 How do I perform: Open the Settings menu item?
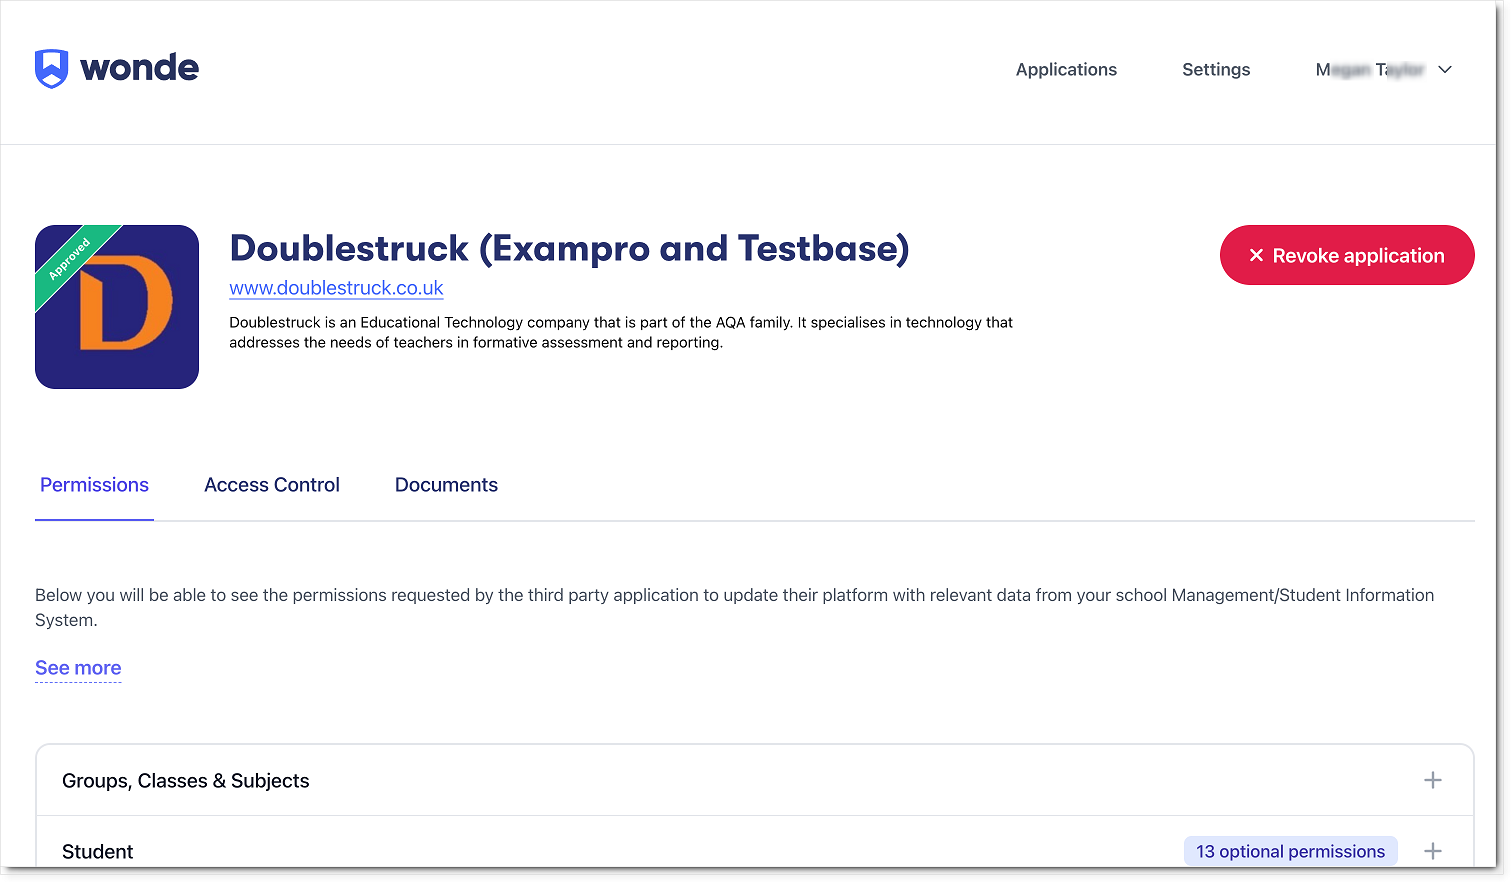[1216, 70]
